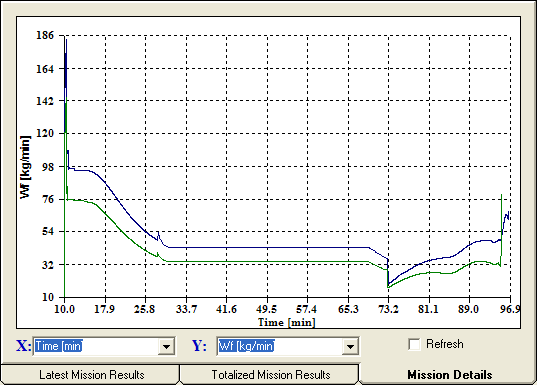The image size is (537, 385).
Task: Click the 73.2 tick label on time axis
Action: coord(388,309)
